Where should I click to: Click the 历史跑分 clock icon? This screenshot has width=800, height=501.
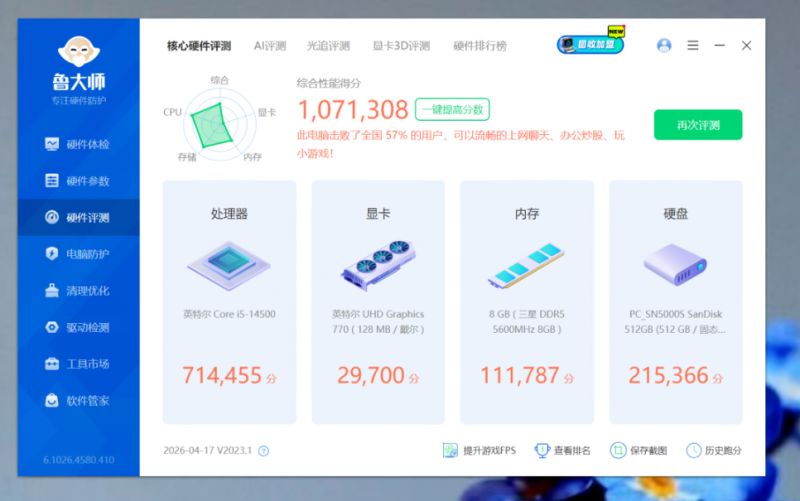(694, 450)
